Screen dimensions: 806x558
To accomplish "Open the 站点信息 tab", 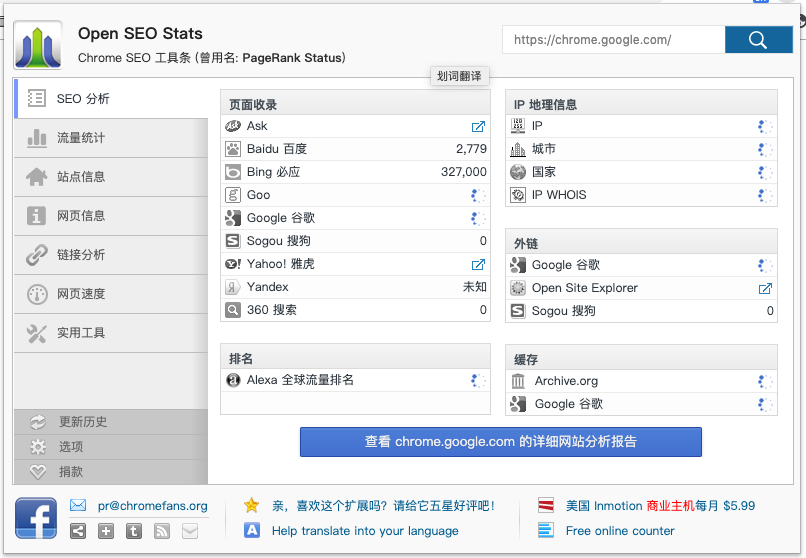I will pyautogui.click(x=111, y=177).
